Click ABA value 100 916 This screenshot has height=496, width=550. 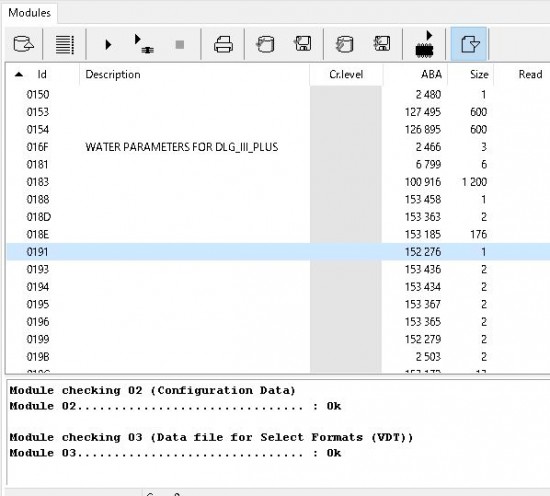tap(423, 182)
